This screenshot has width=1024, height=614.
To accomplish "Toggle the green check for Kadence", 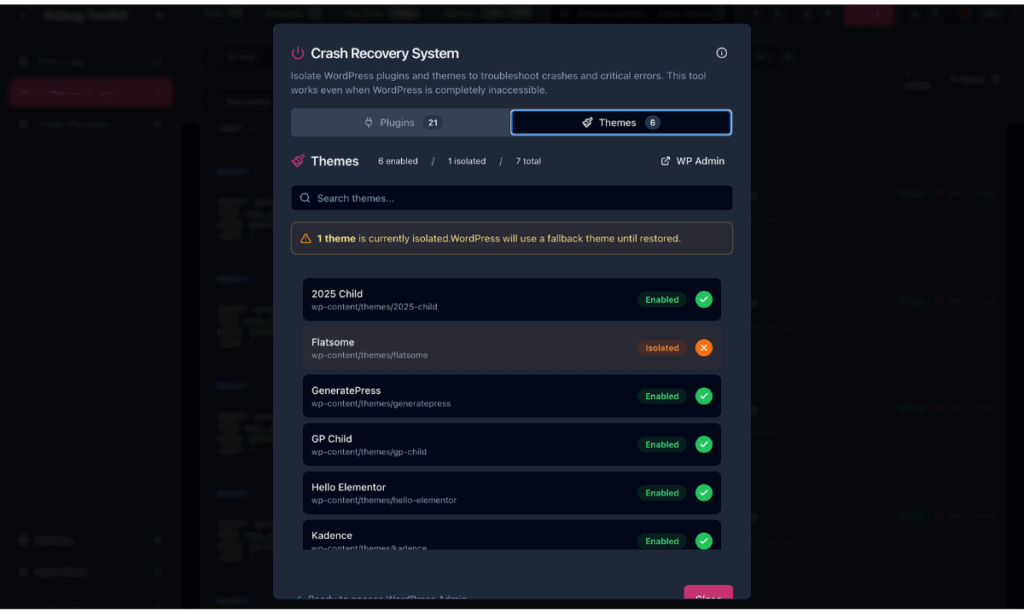I will [x=703, y=541].
